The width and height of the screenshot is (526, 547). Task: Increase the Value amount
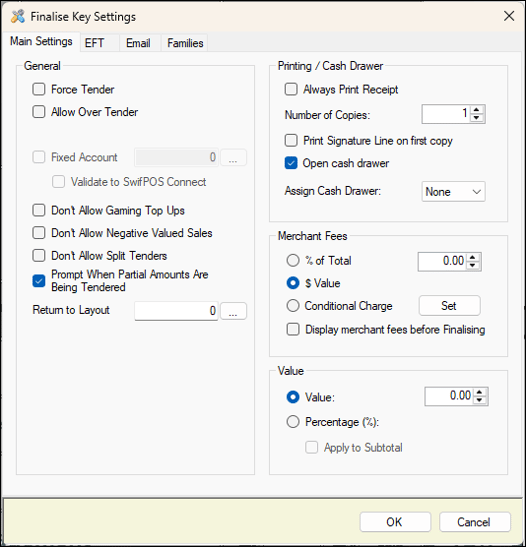point(480,392)
